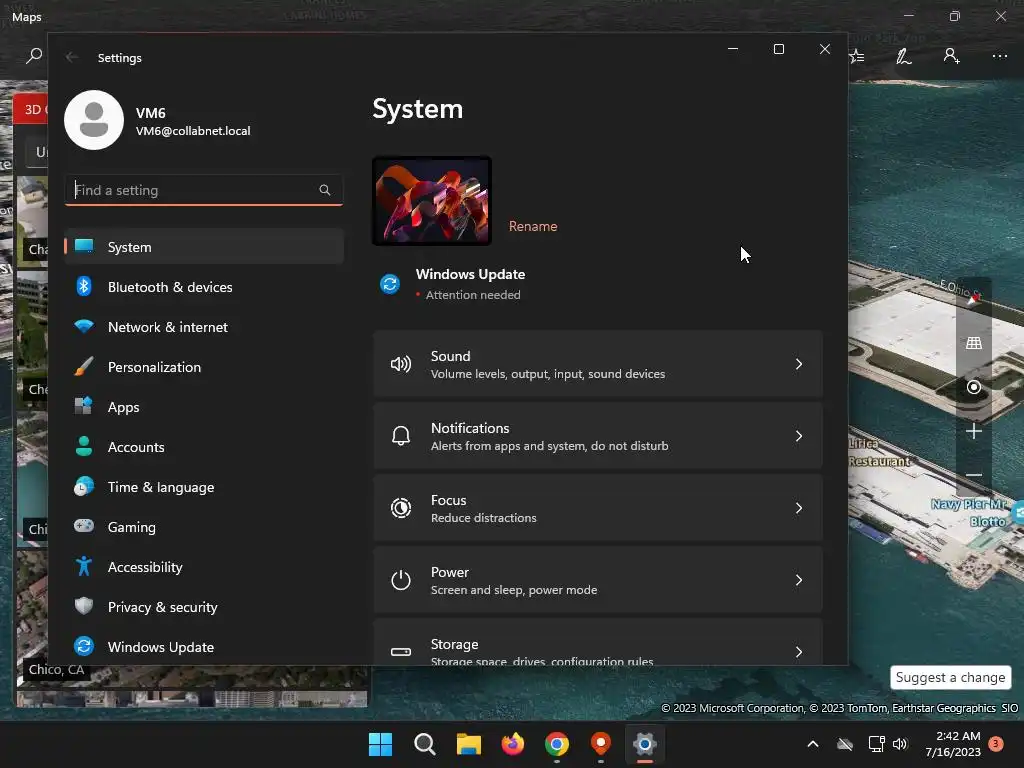
Task: Open Apps settings category
Action: 204,407
